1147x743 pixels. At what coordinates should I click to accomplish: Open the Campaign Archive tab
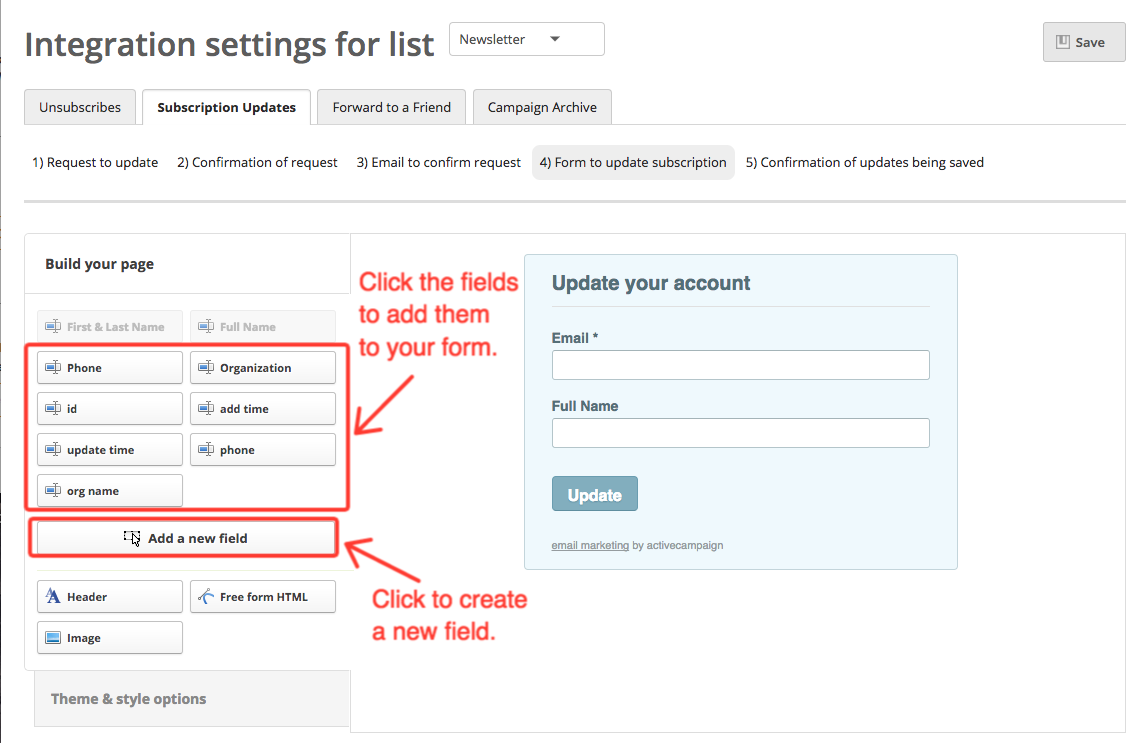542,106
